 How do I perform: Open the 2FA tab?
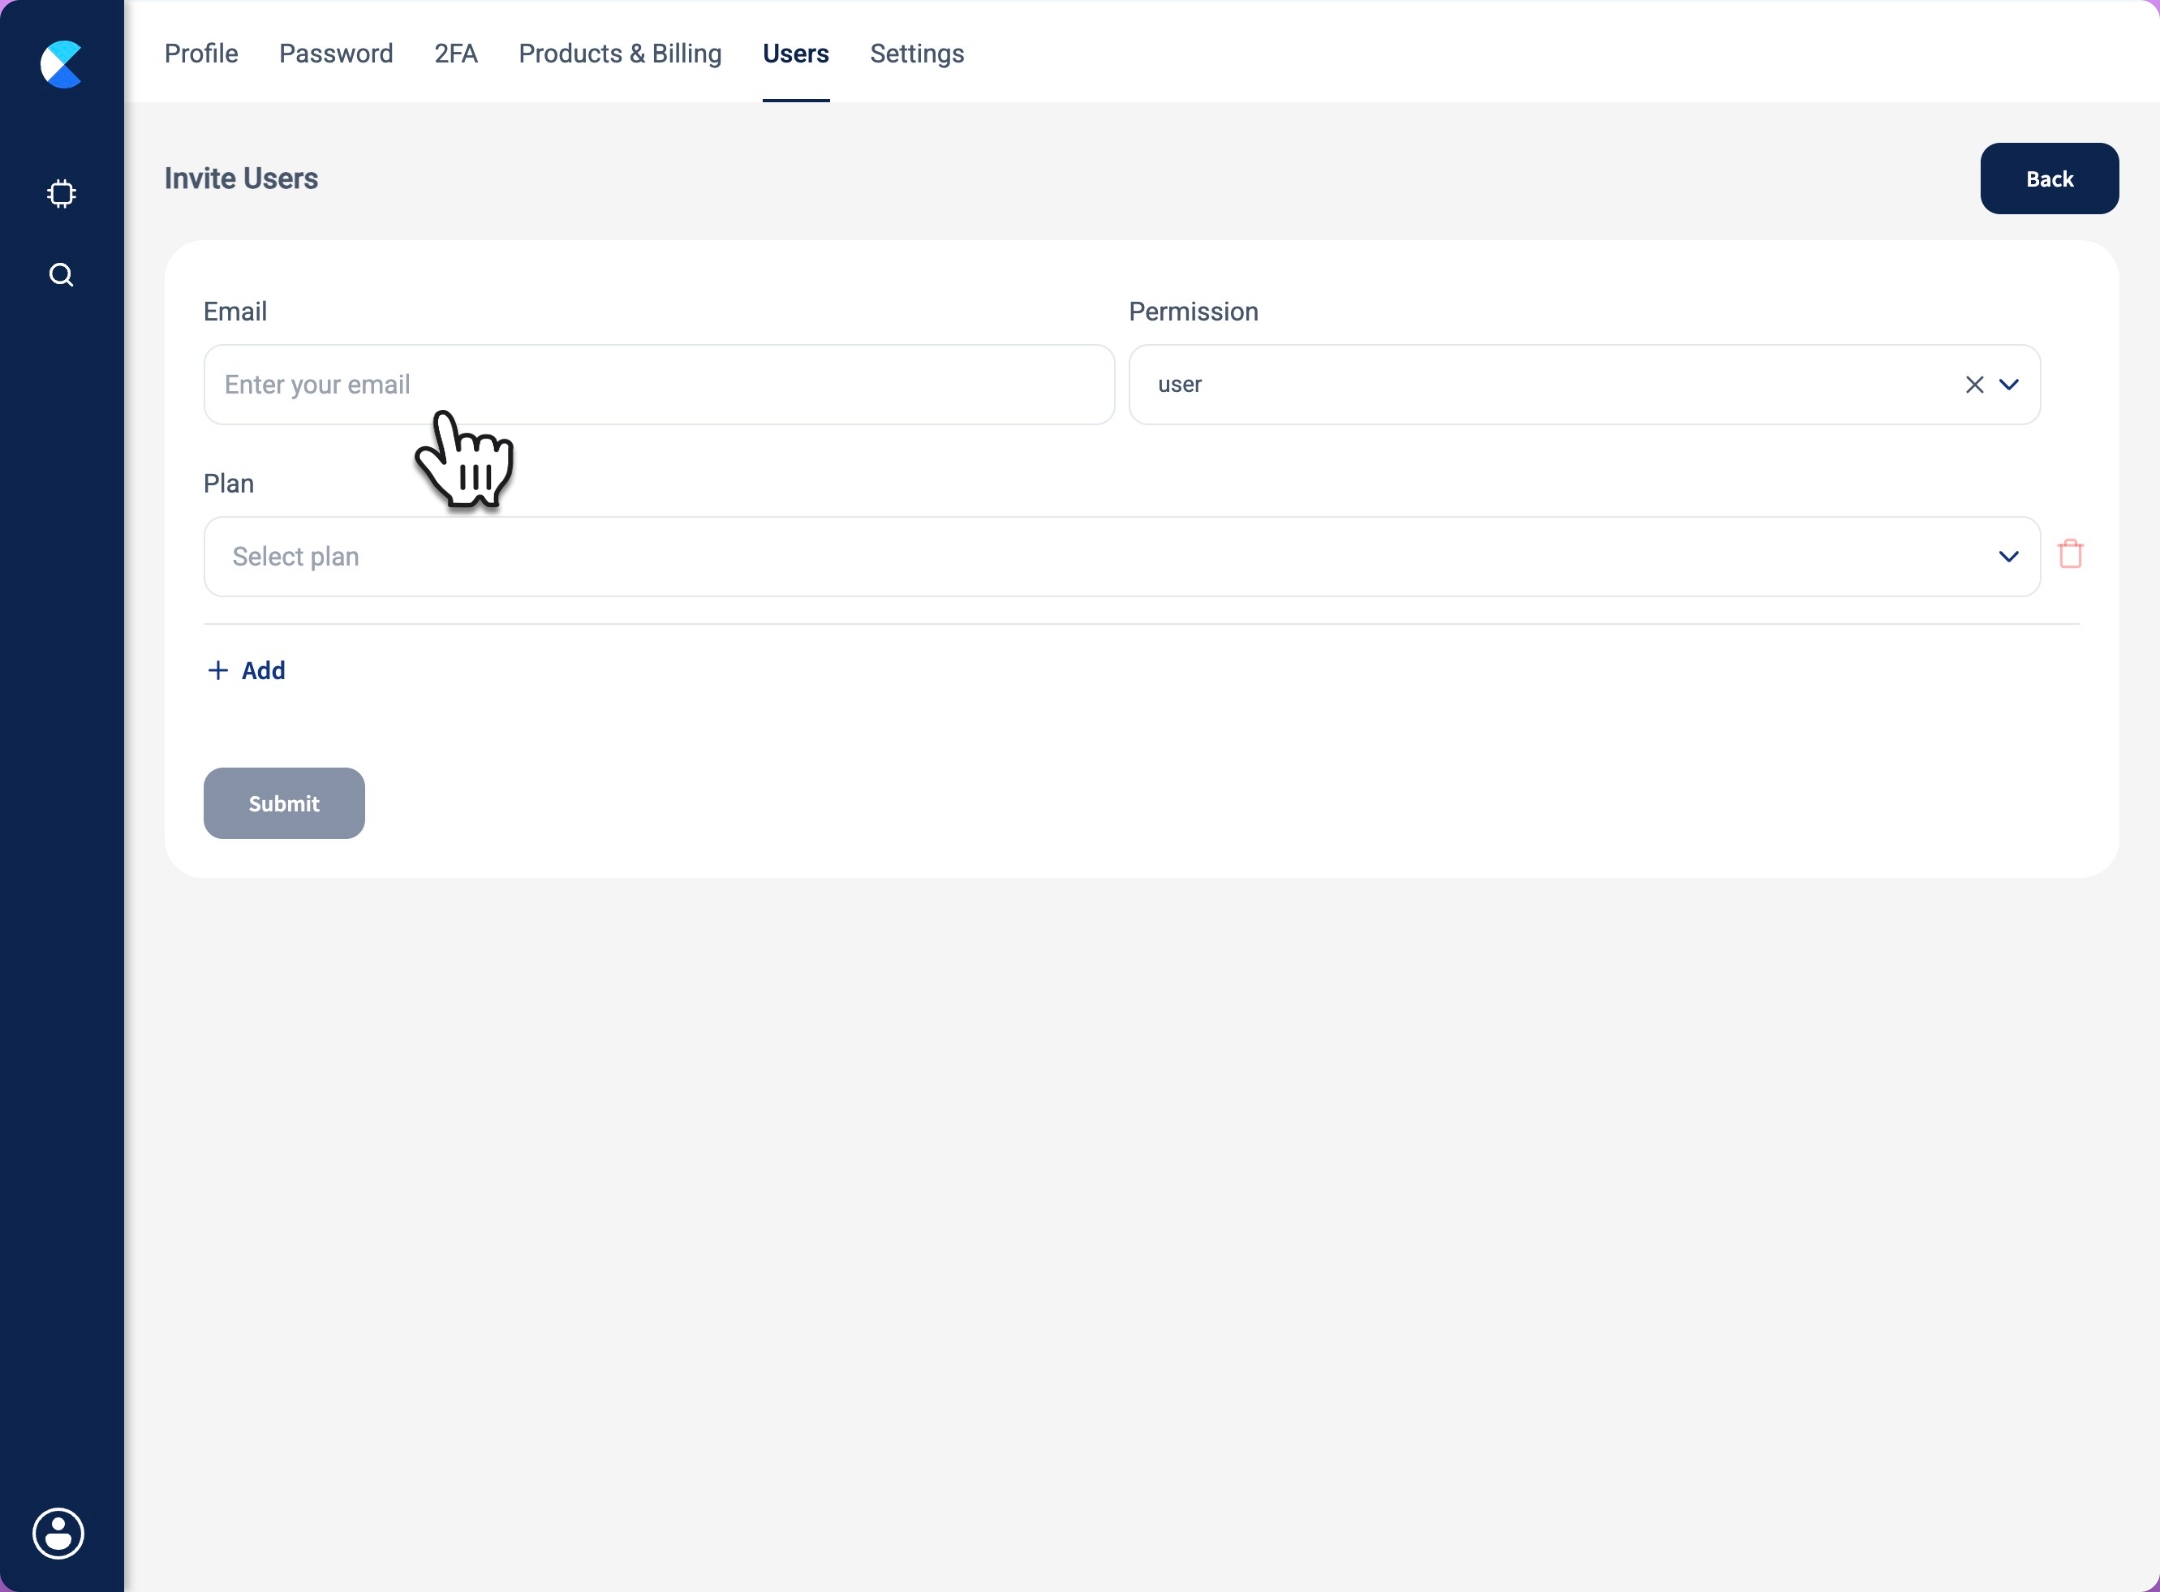[456, 54]
